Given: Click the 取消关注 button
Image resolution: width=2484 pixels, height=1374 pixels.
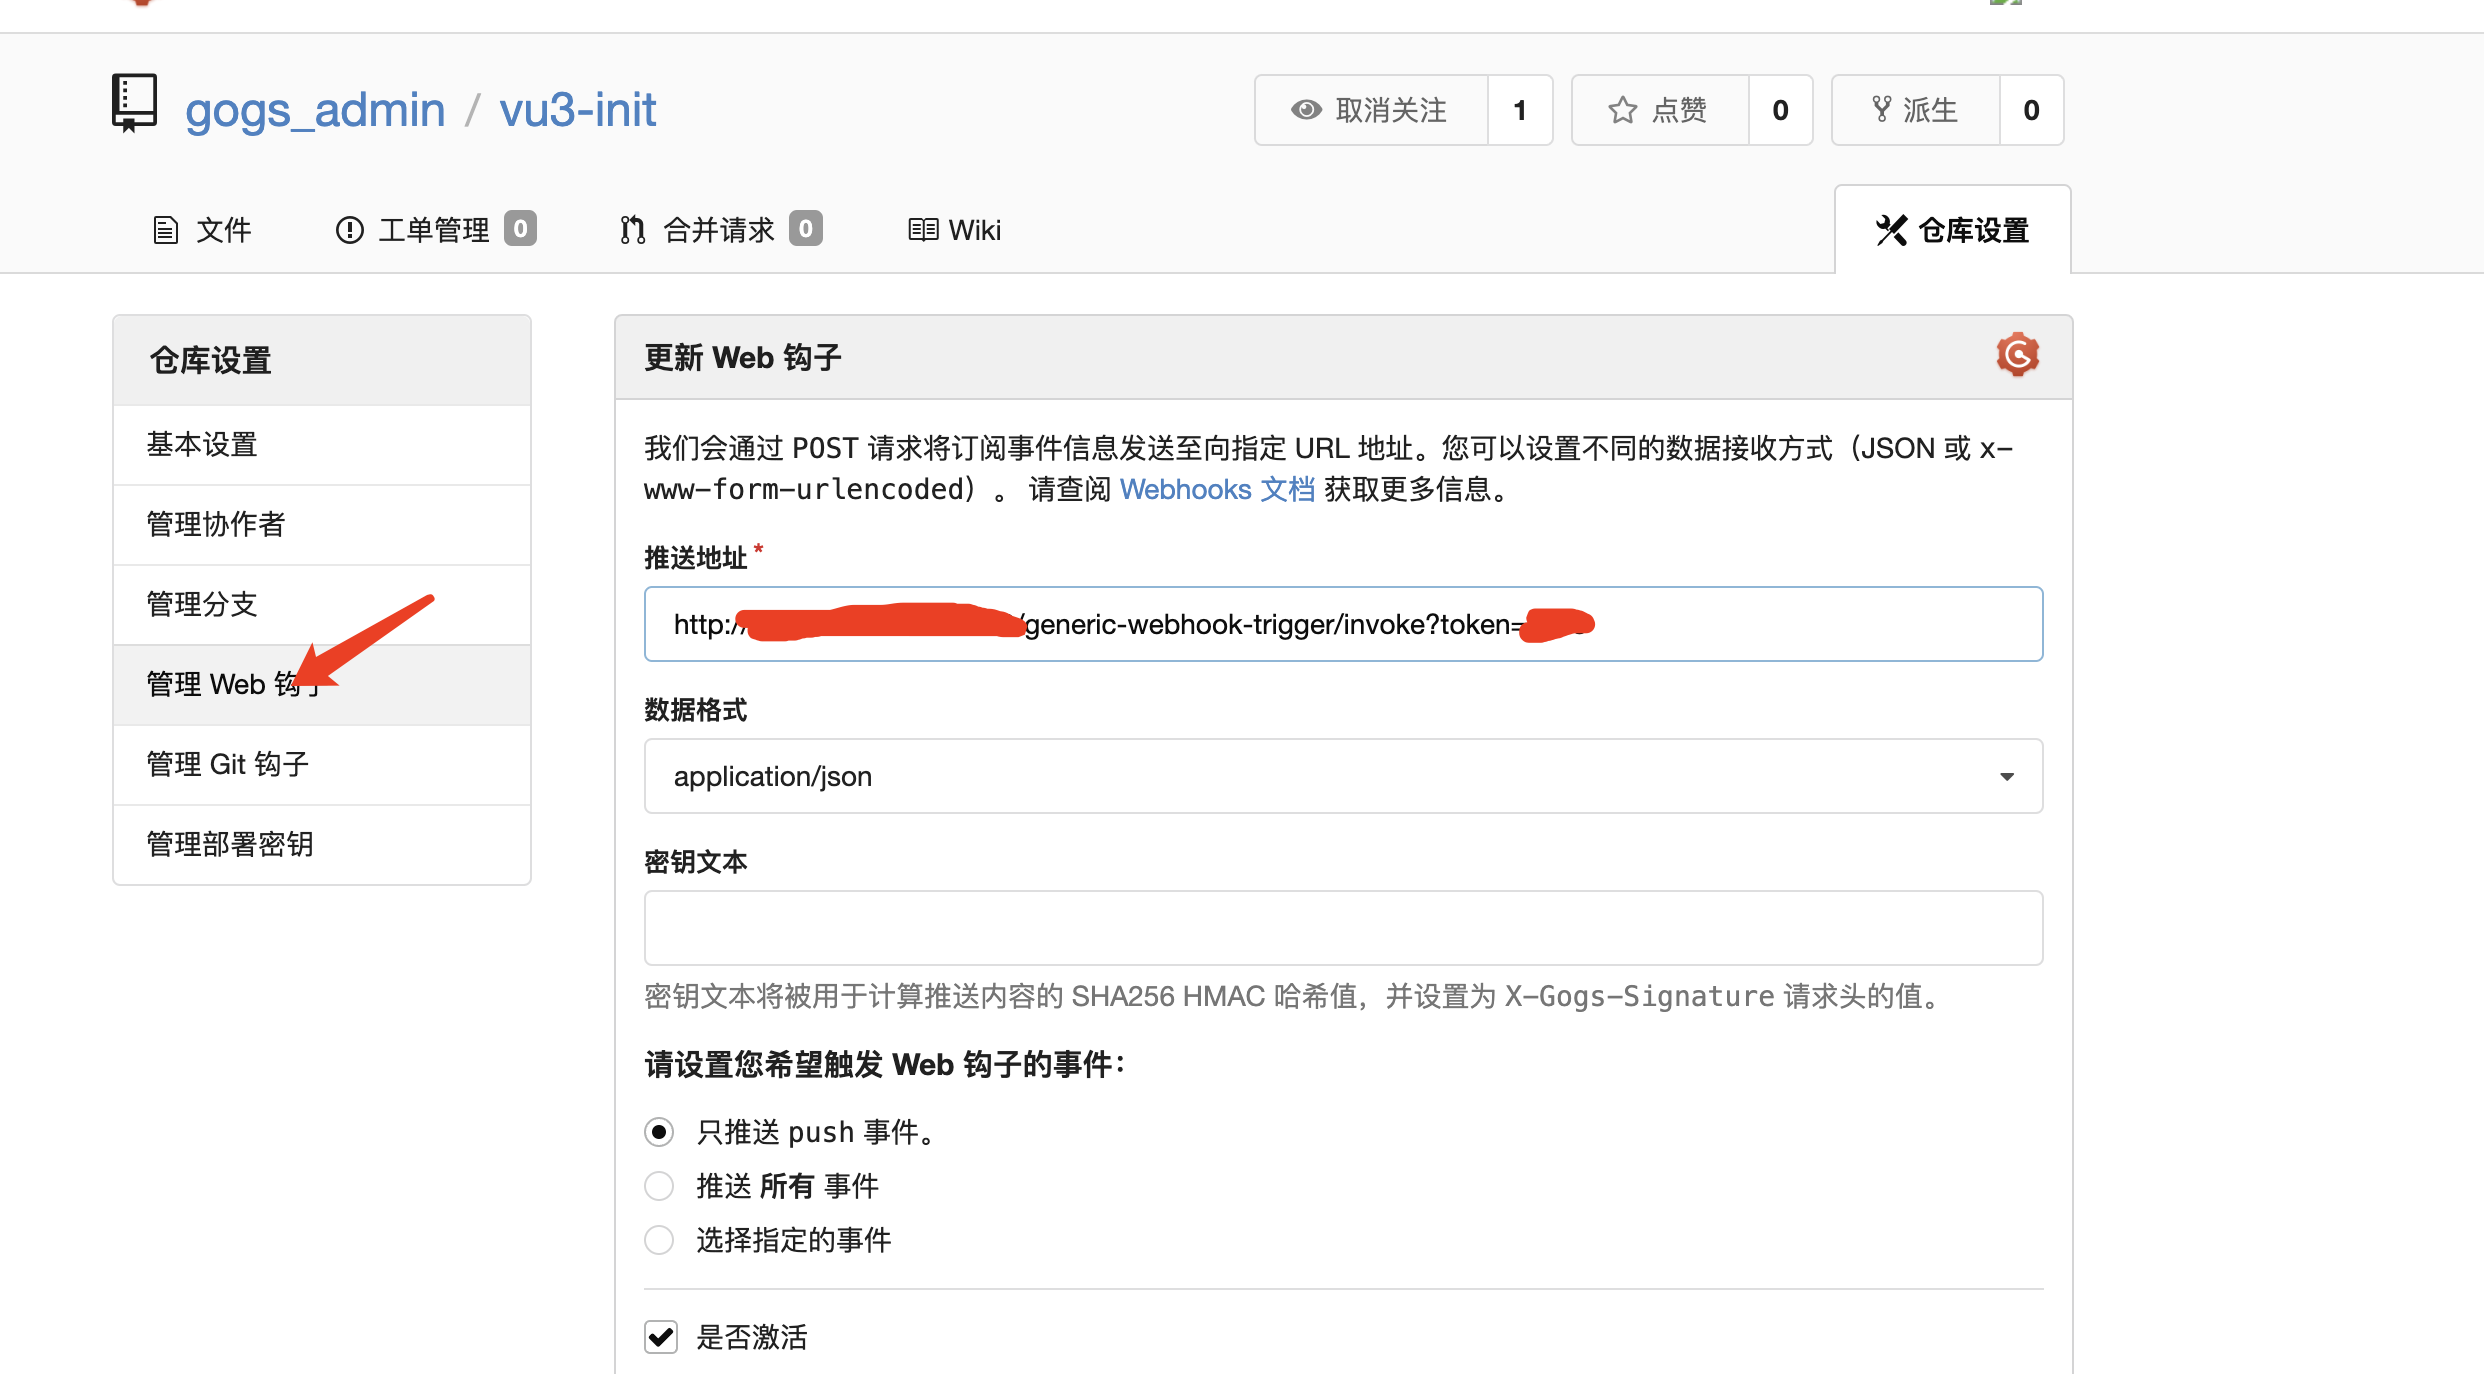Looking at the screenshot, I should pyautogui.click(x=1371, y=110).
